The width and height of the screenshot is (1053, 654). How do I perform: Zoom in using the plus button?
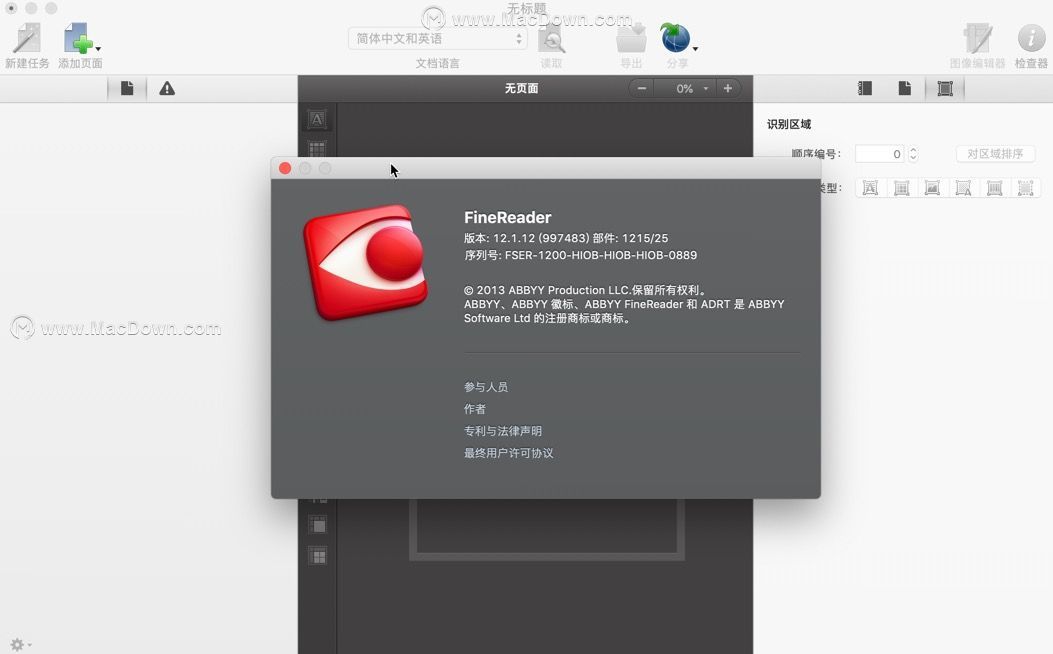pos(728,88)
